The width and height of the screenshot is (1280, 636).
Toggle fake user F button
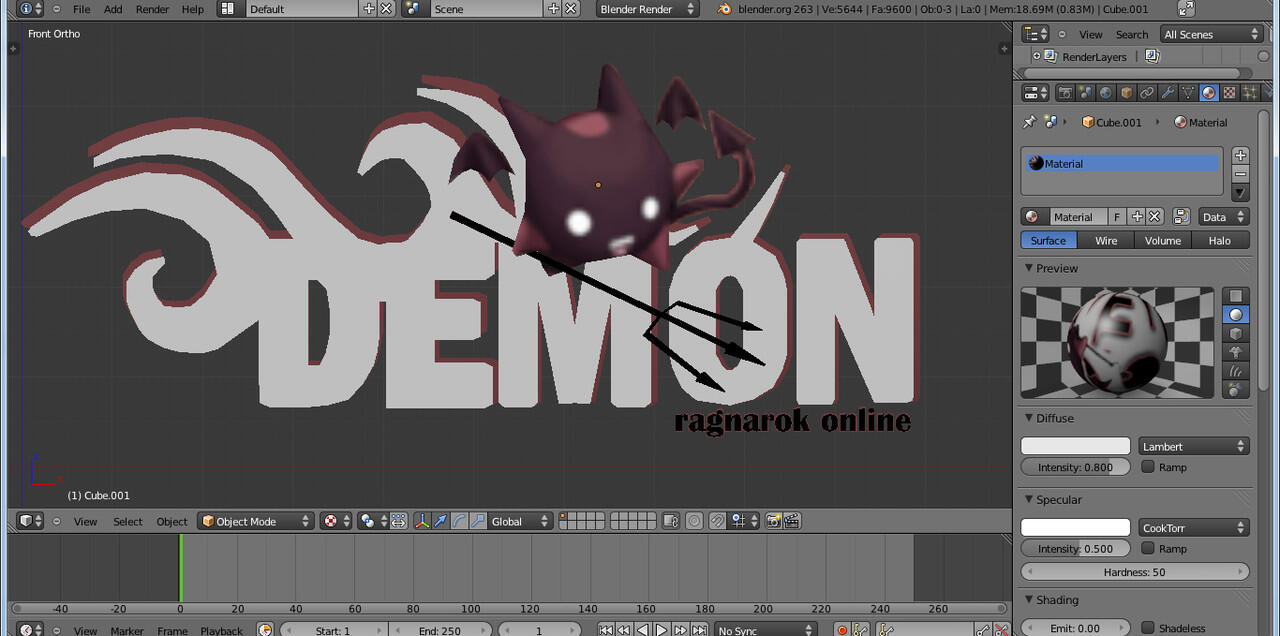click(x=1117, y=217)
